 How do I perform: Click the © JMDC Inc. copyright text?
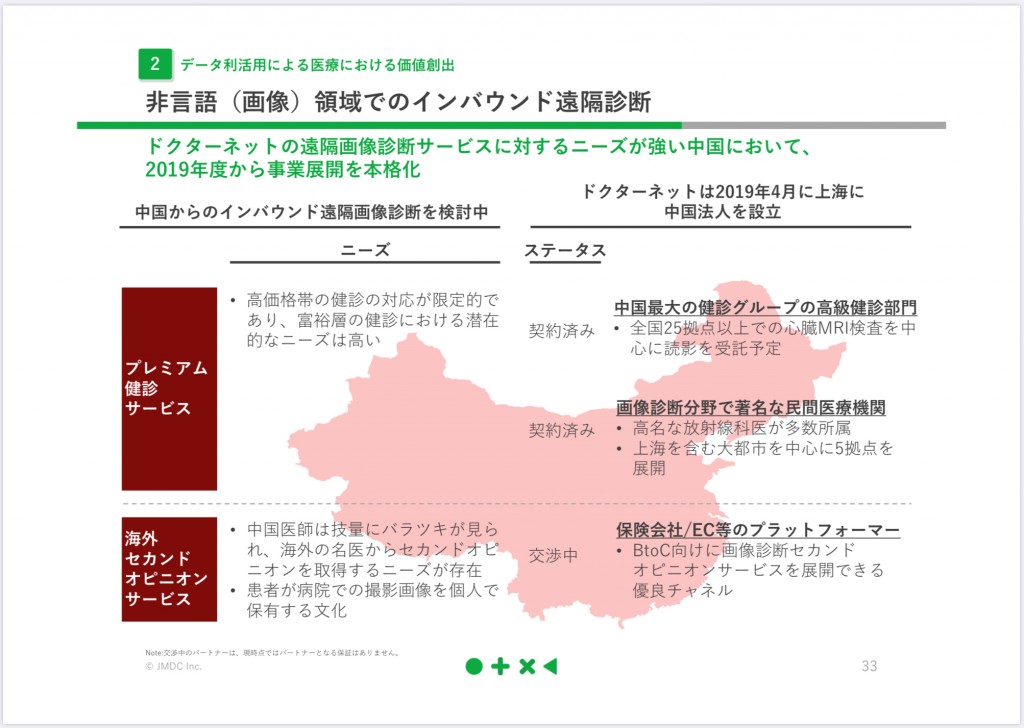click(174, 666)
